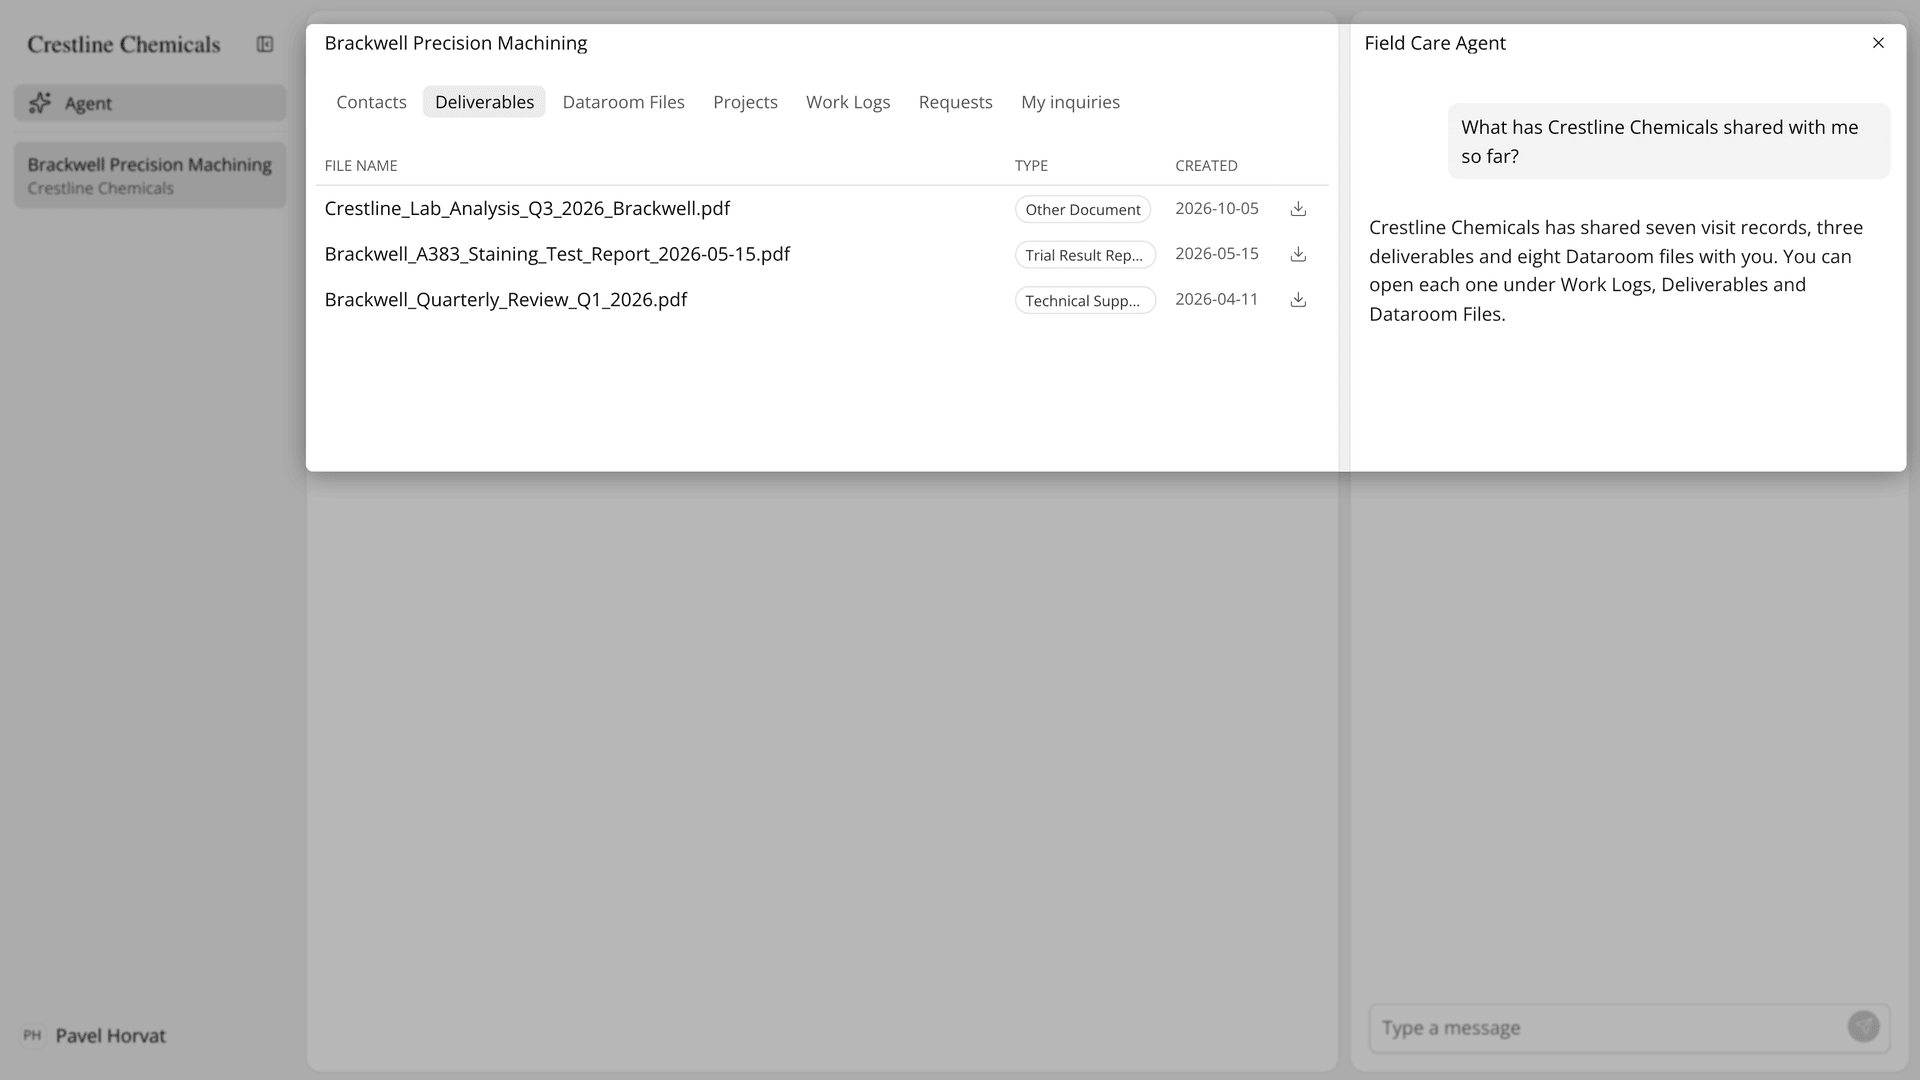The width and height of the screenshot is (1920, 1080).
Task: View the Requests tab
Action: 955,102
